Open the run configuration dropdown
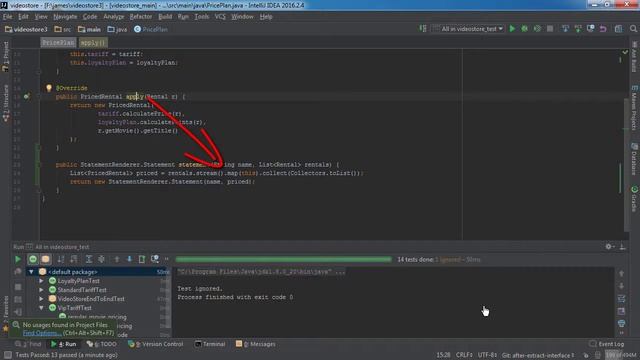 468,29
